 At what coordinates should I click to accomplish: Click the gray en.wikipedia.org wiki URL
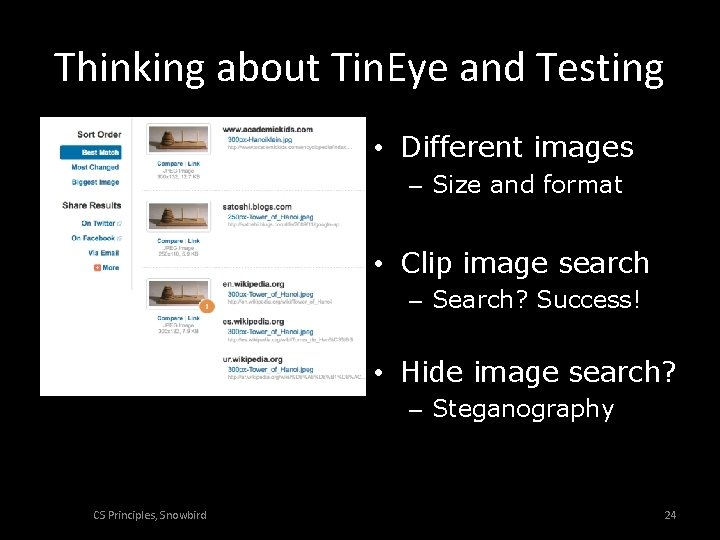[x=280, y=302]
